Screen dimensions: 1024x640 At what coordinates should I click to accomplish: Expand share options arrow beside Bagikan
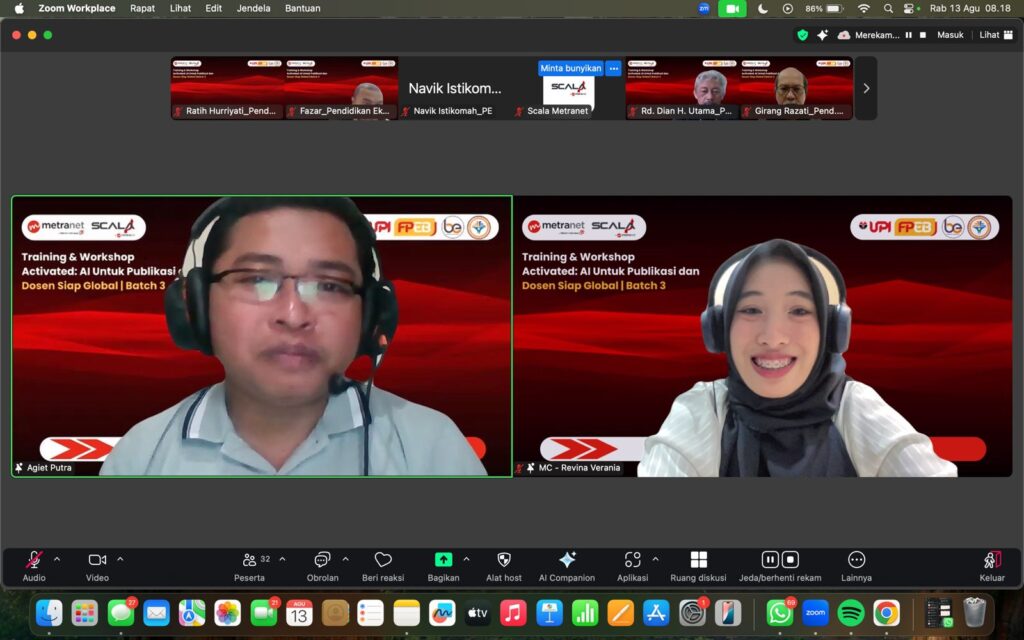coord(466,559)
